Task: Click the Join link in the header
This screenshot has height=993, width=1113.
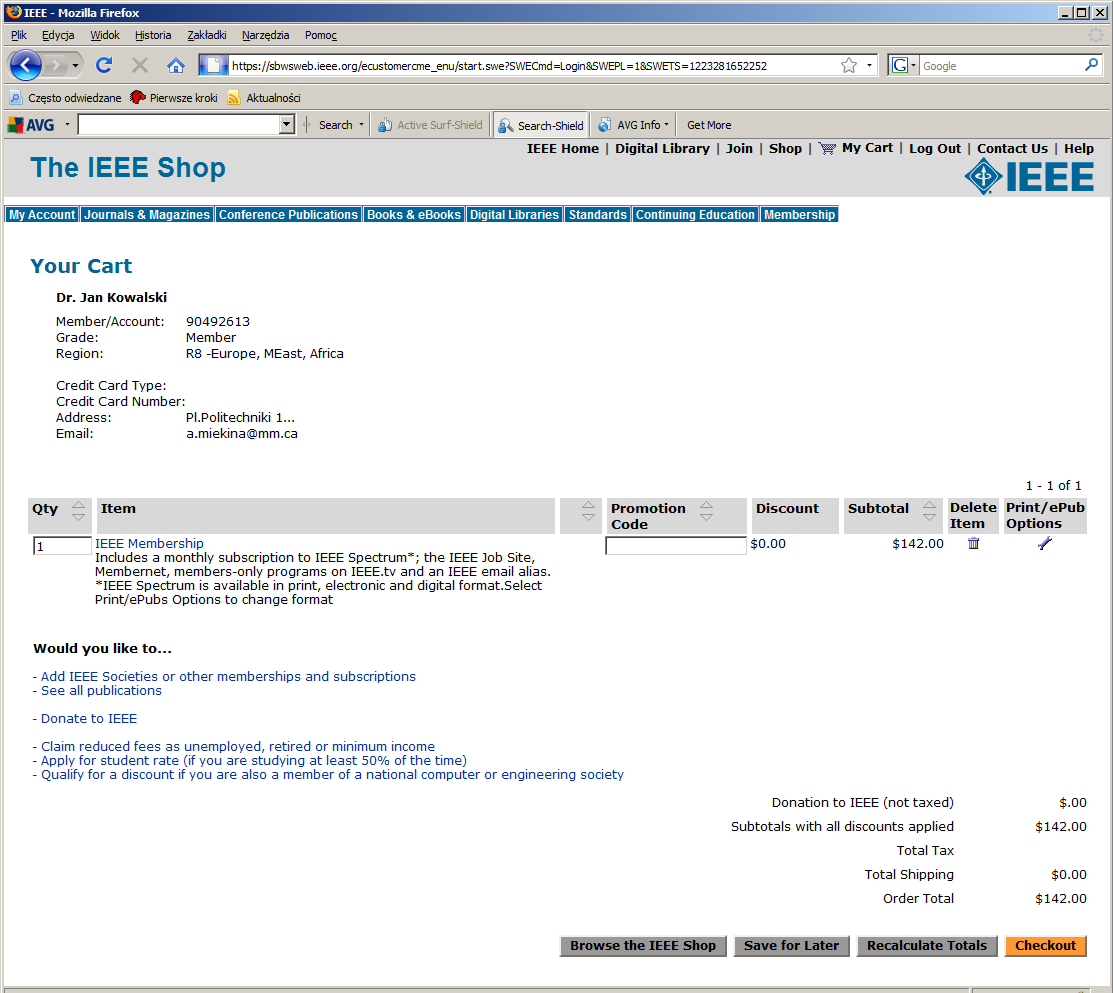Action: tap(739, 148)
